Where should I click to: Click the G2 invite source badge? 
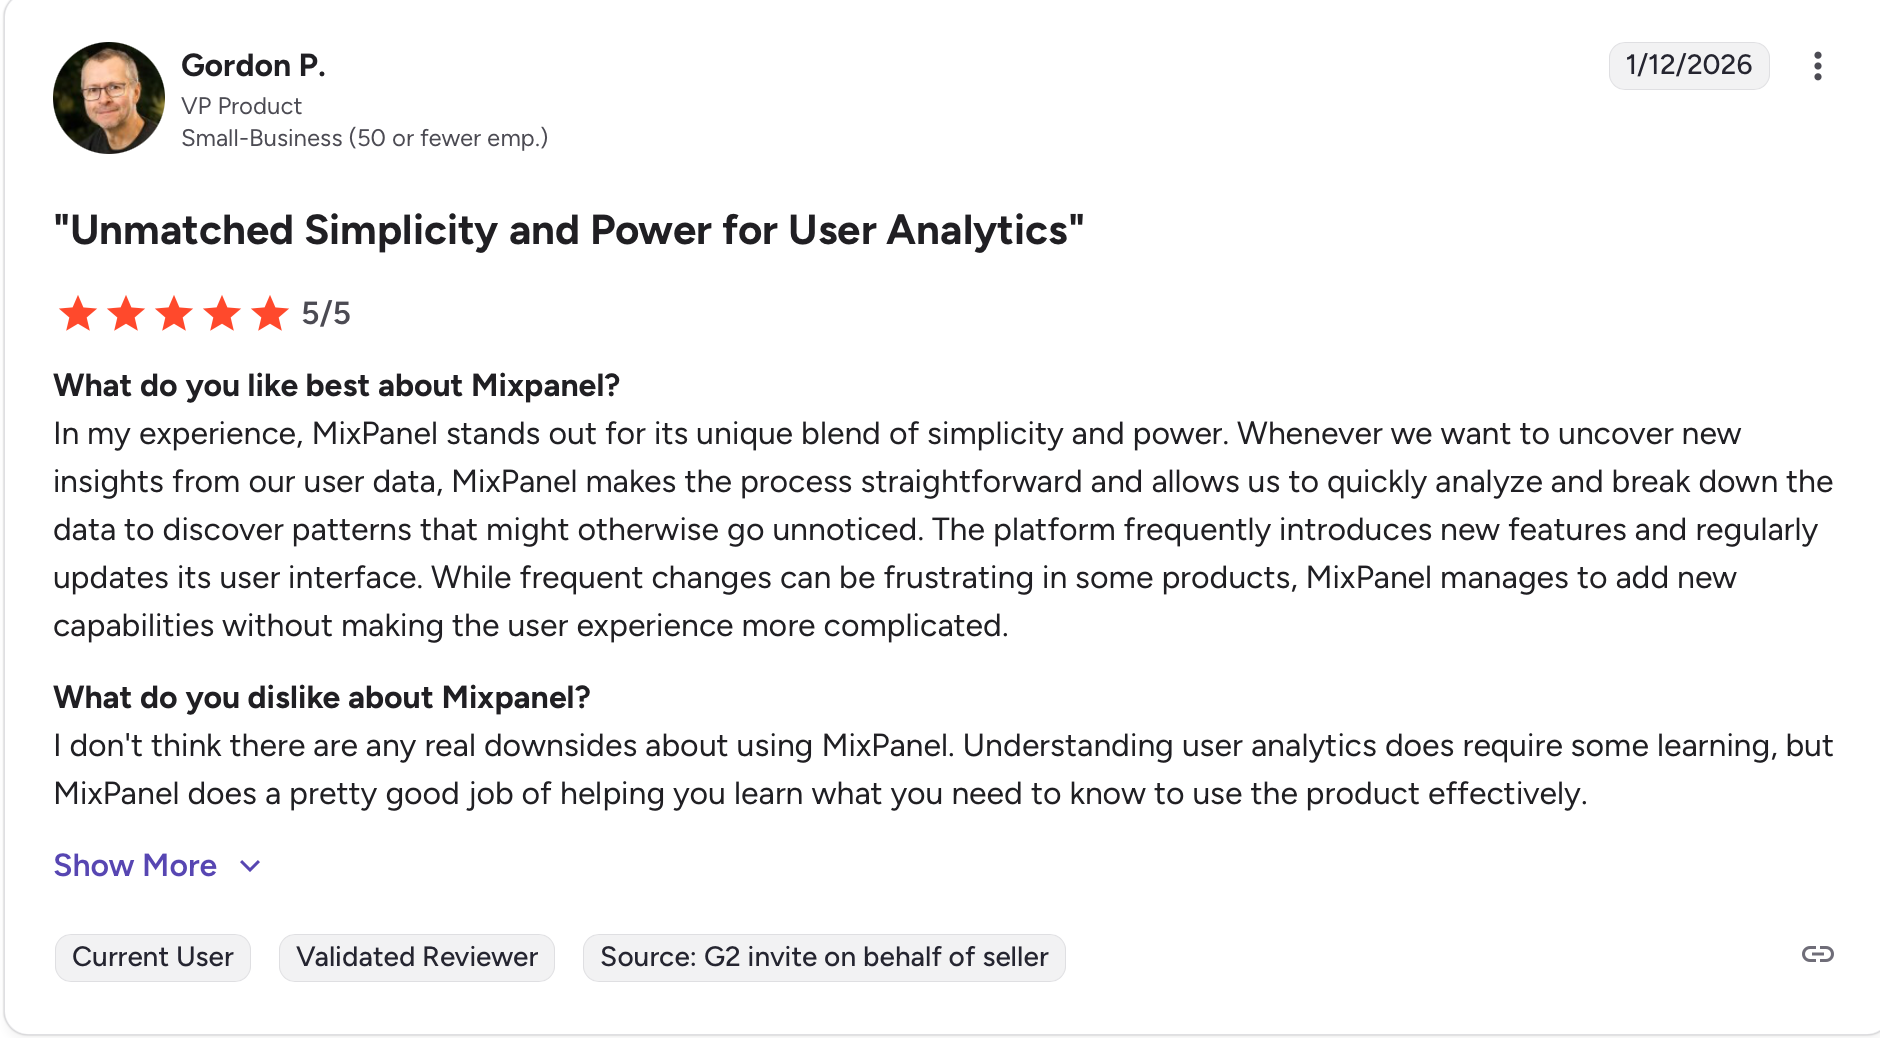pos(824,957)
